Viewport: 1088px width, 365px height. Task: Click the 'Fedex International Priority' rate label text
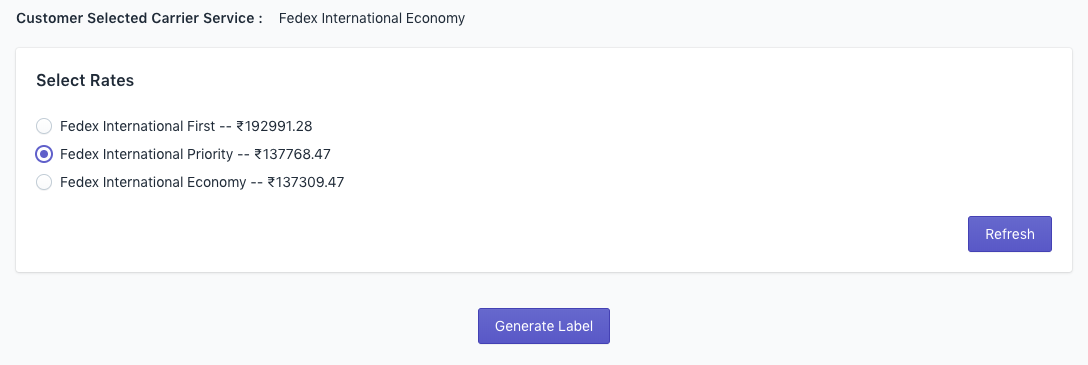pos(146,154)
